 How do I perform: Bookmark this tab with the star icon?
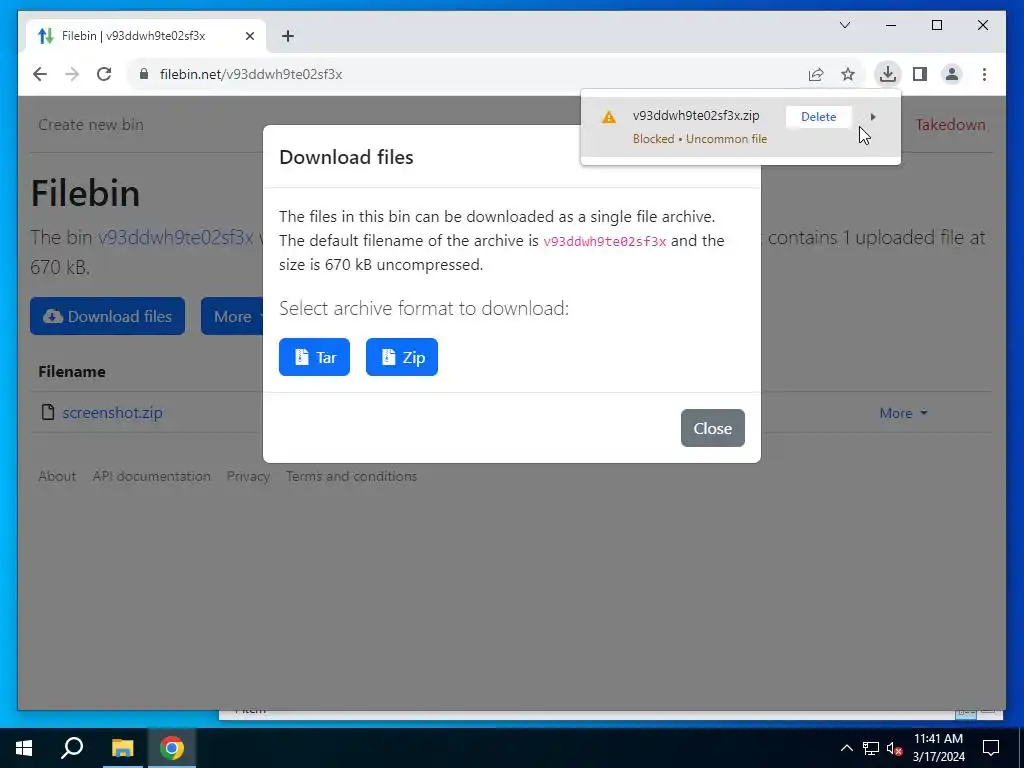pos(848,74)
